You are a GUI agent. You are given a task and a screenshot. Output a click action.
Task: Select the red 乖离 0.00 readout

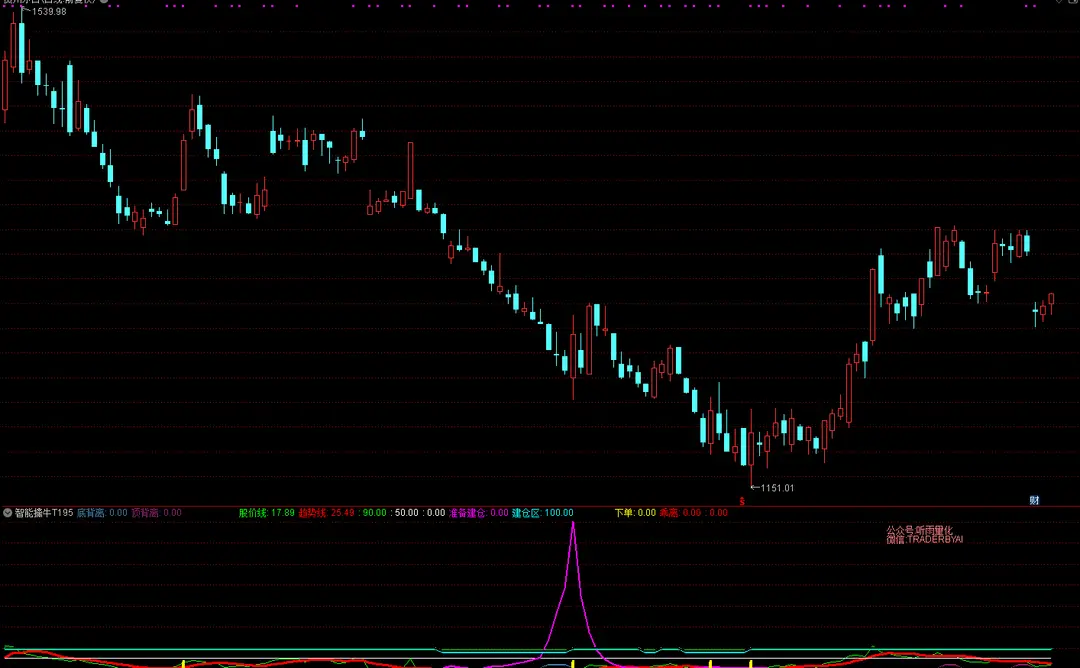point(680,513)
